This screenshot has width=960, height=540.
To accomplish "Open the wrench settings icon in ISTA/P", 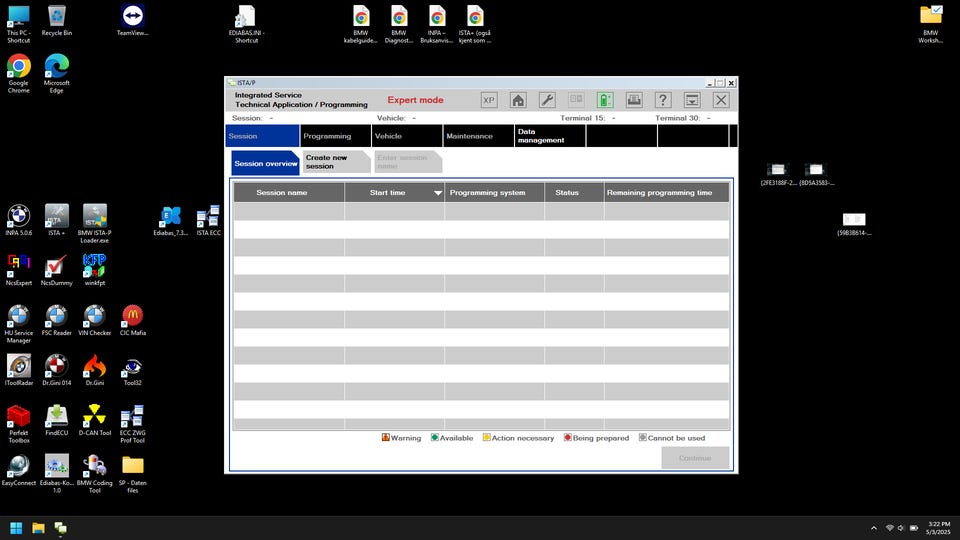I will [x=547, y=100].
